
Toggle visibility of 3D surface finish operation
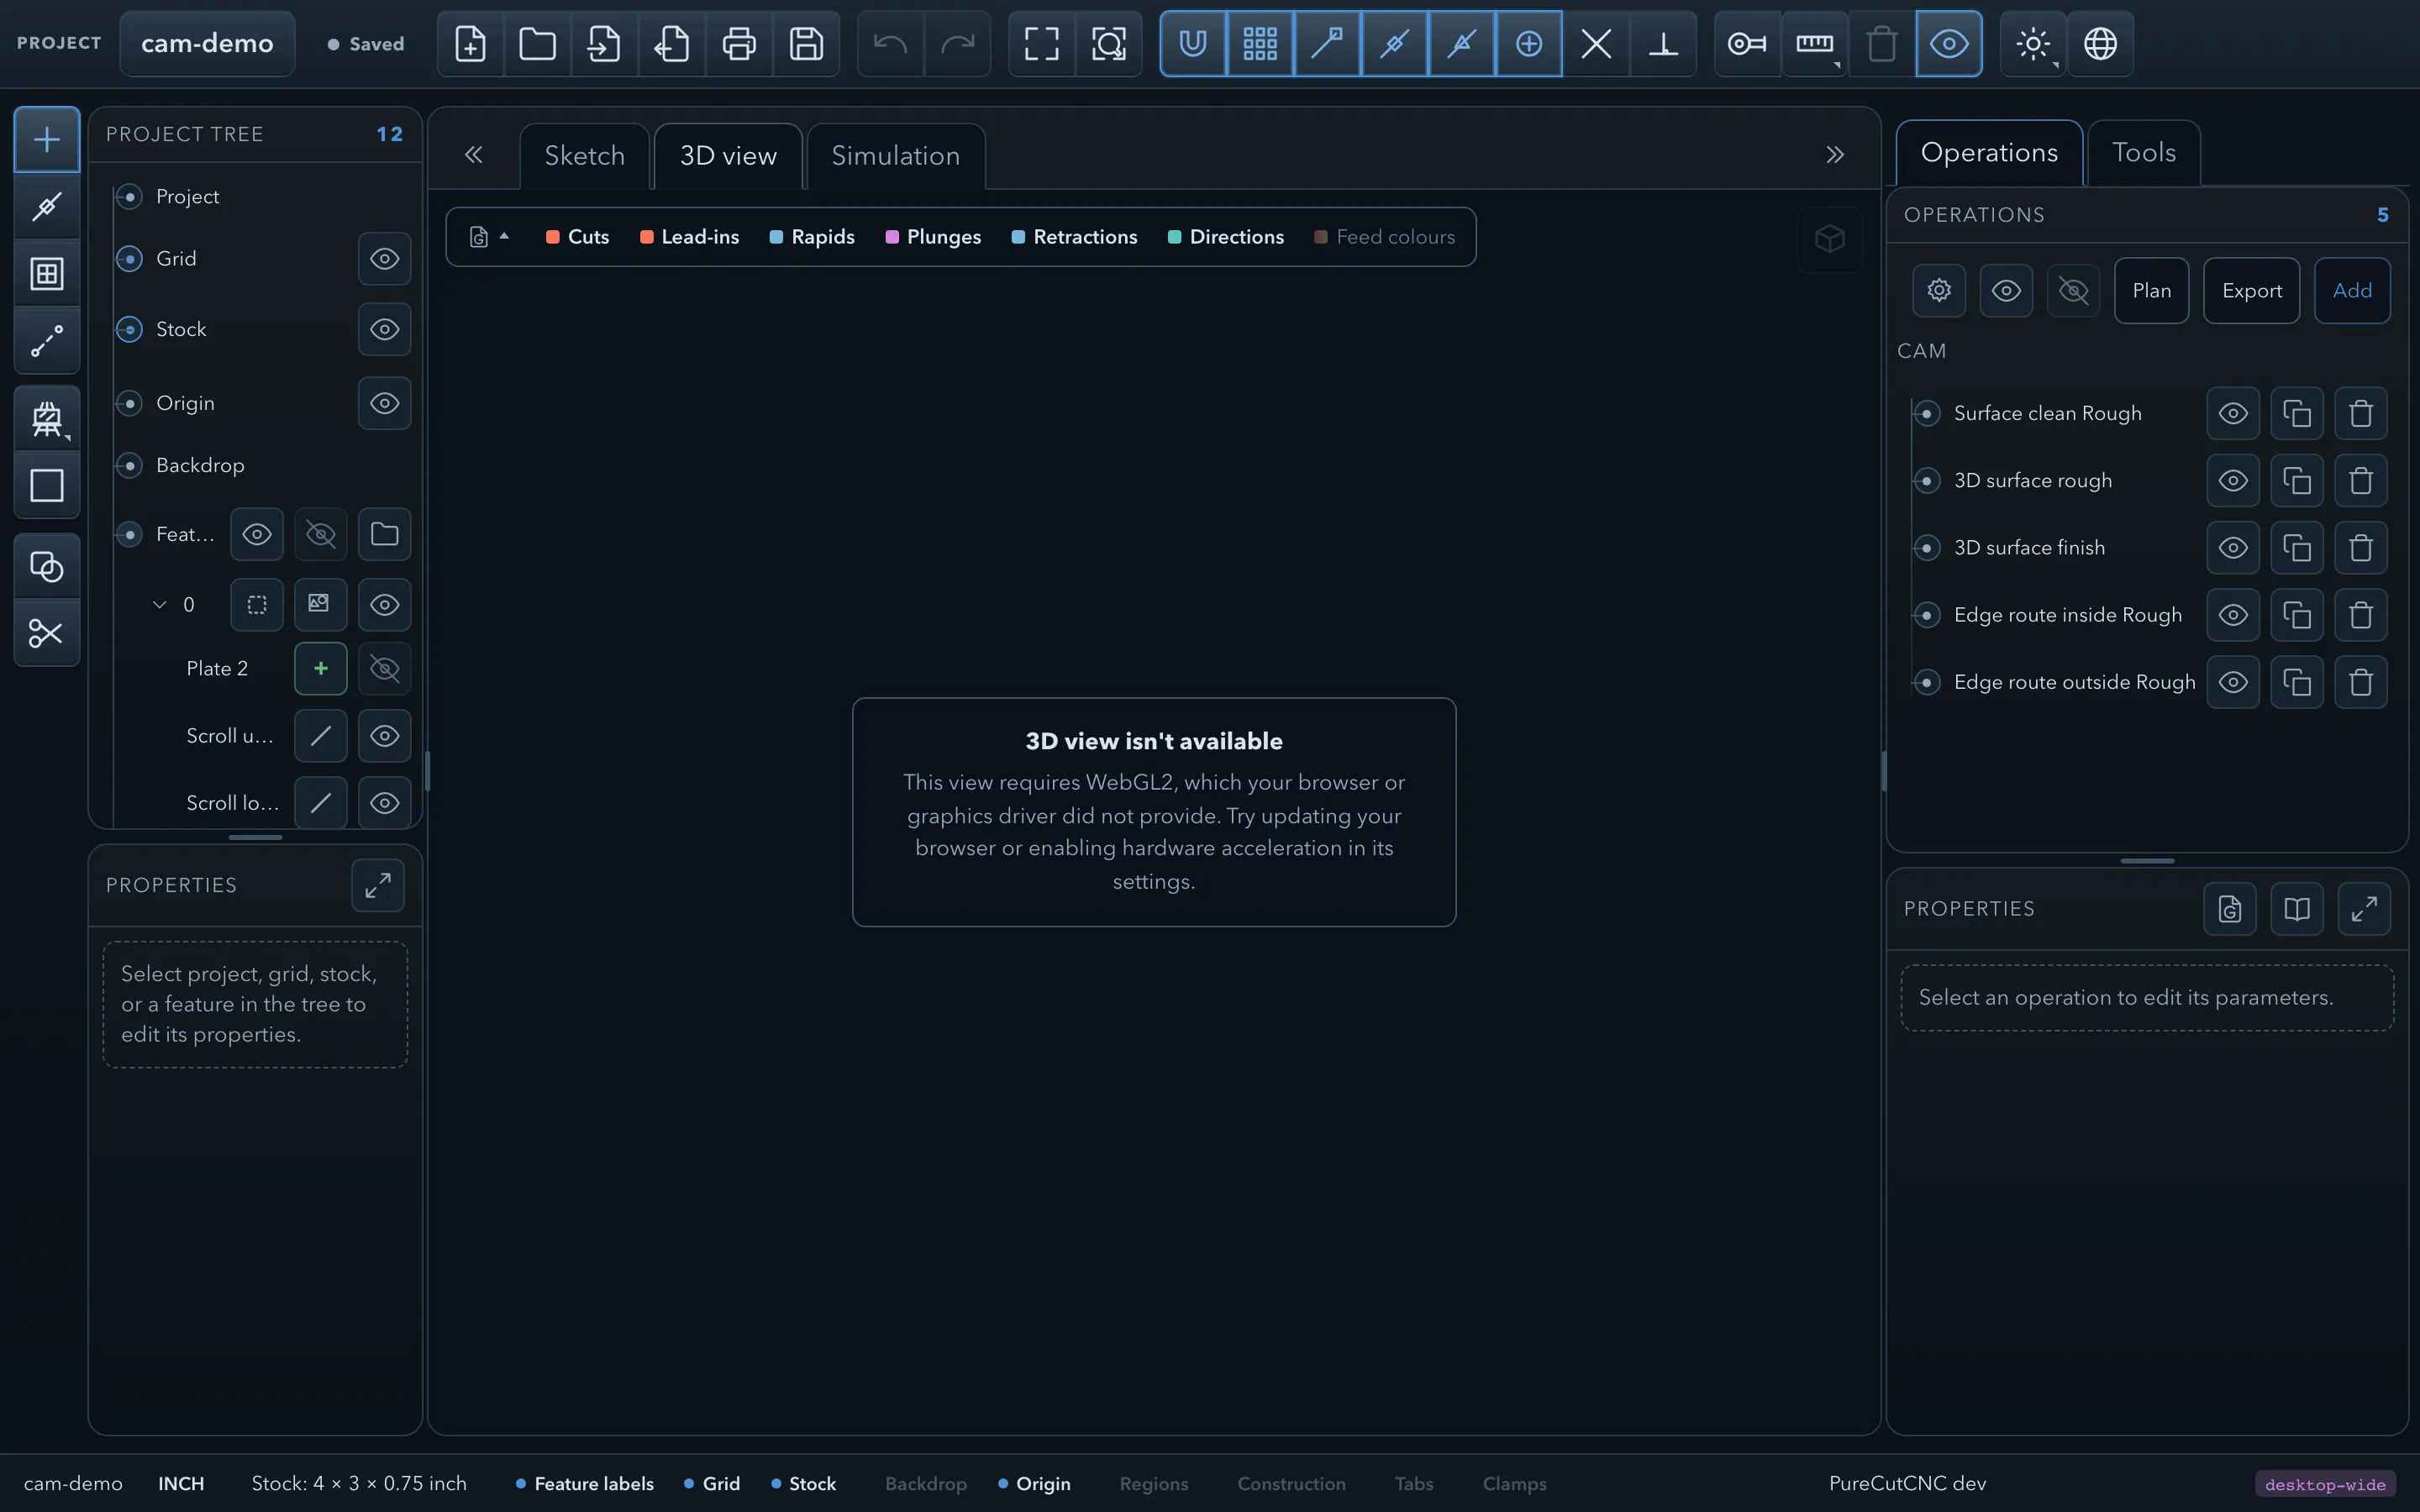point(2233,548)
